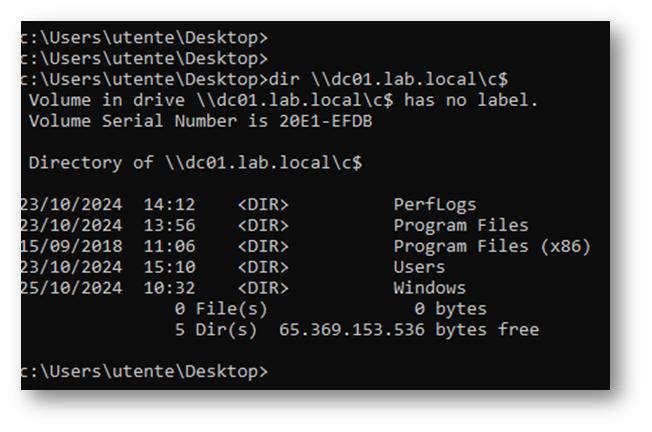Click the Program Files (x86) directory entry
The image size is (652, 432).
tap(491, 246)
